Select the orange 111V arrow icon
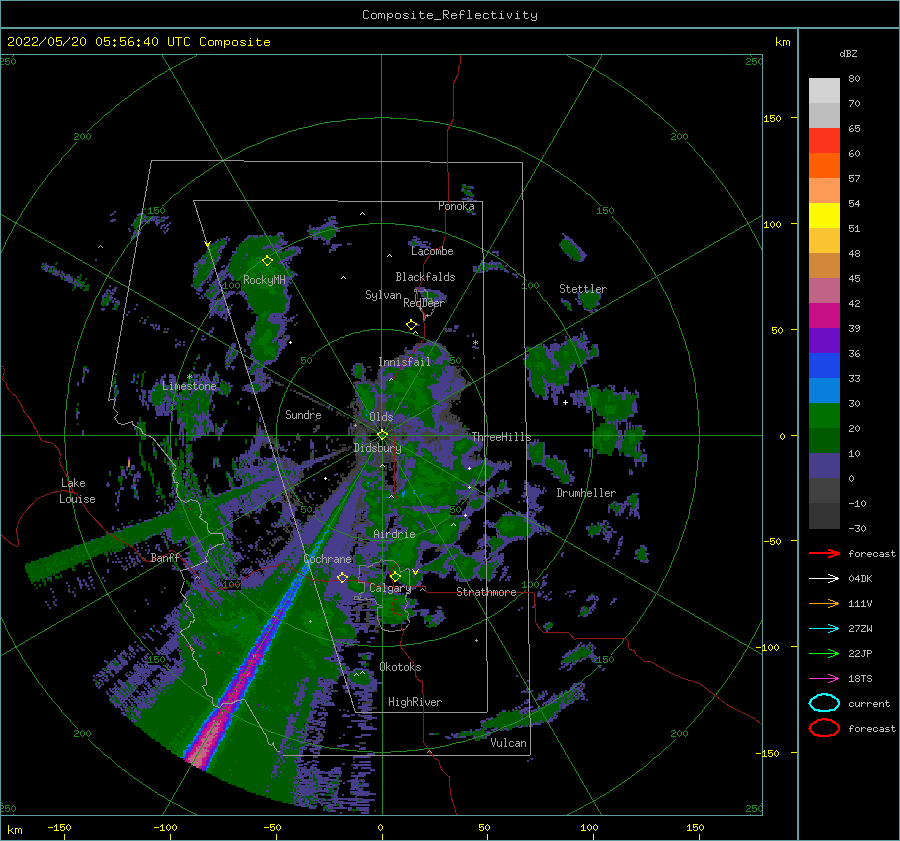 click(x=824, y=603)
